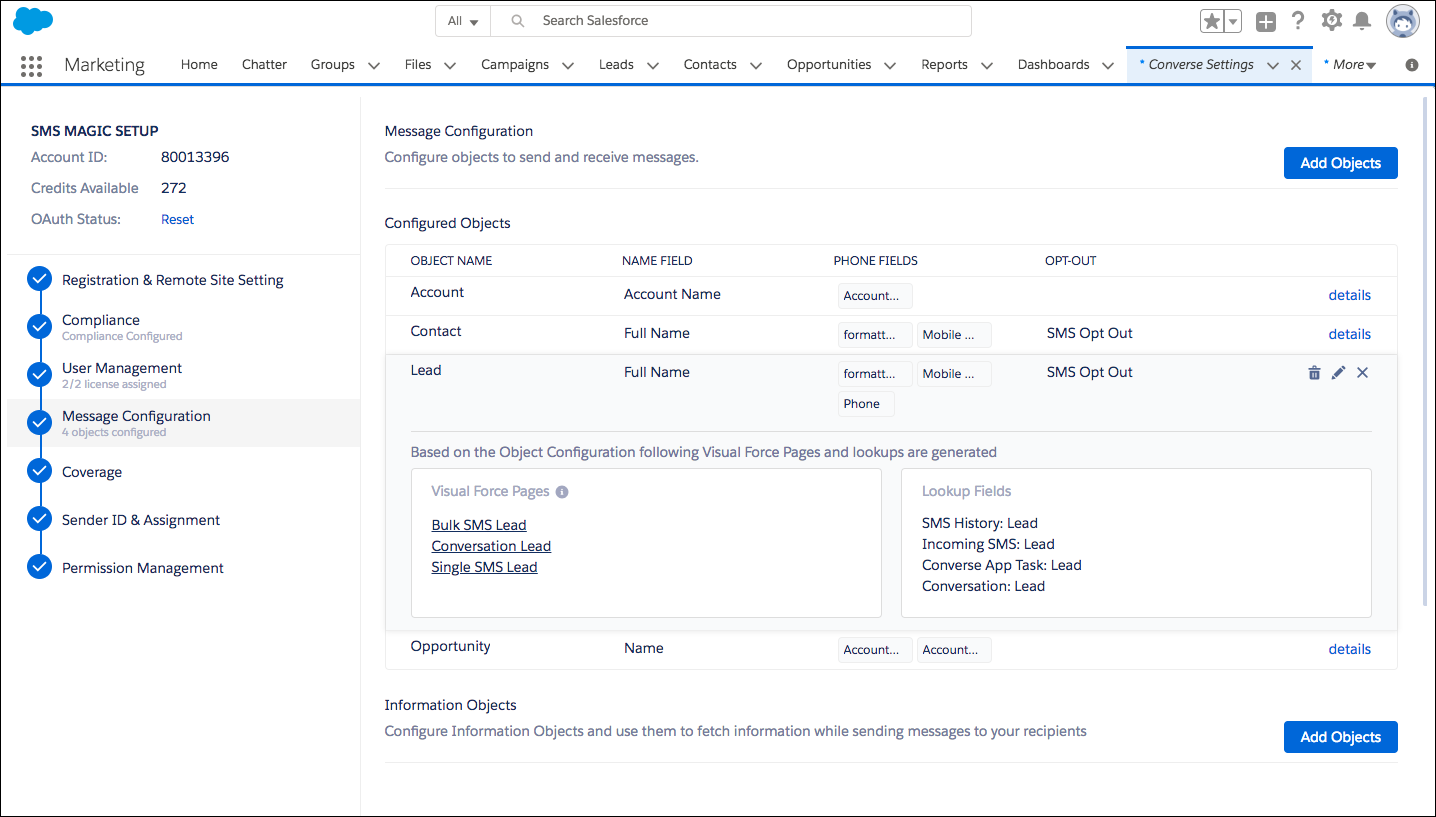Expand the Converse Settings tab chevron
Viewport: 1436px width, 817px height.
1273,66
